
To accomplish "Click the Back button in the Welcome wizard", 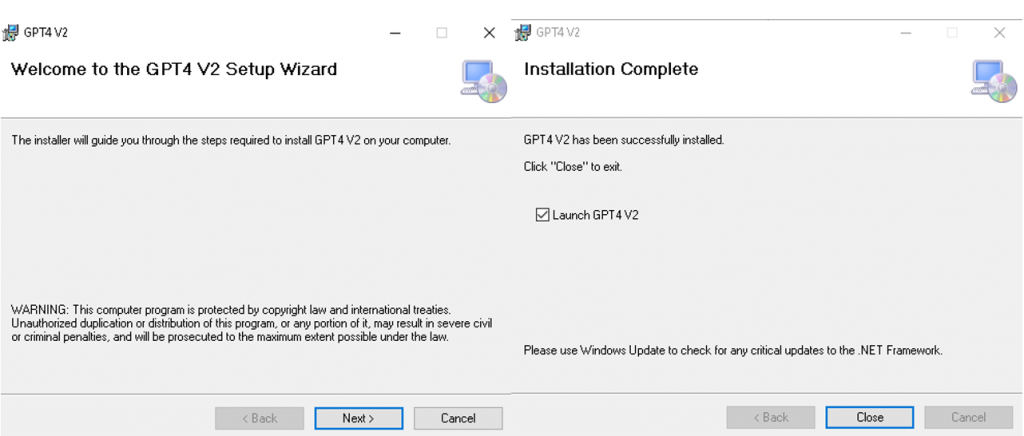I will (x=259, y=418).
